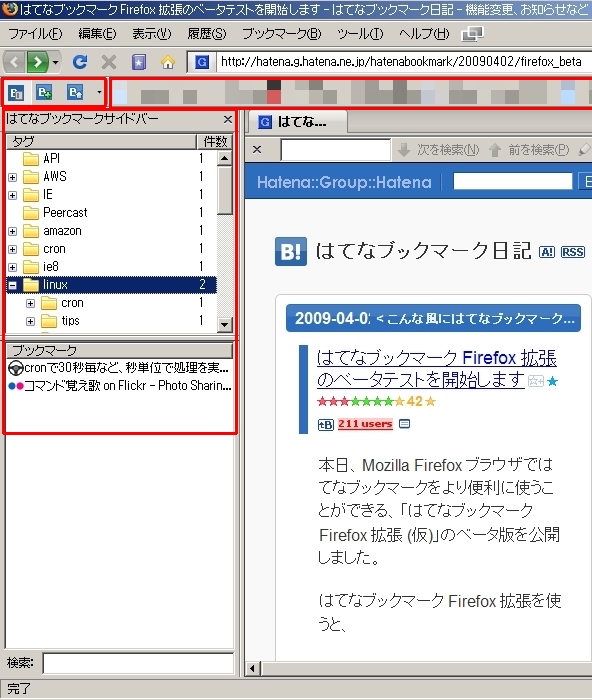The width and height of the screenshot is (592, 700).
Task: Click the third Hatena Bookmark toolbar icon
Action: 75,93
